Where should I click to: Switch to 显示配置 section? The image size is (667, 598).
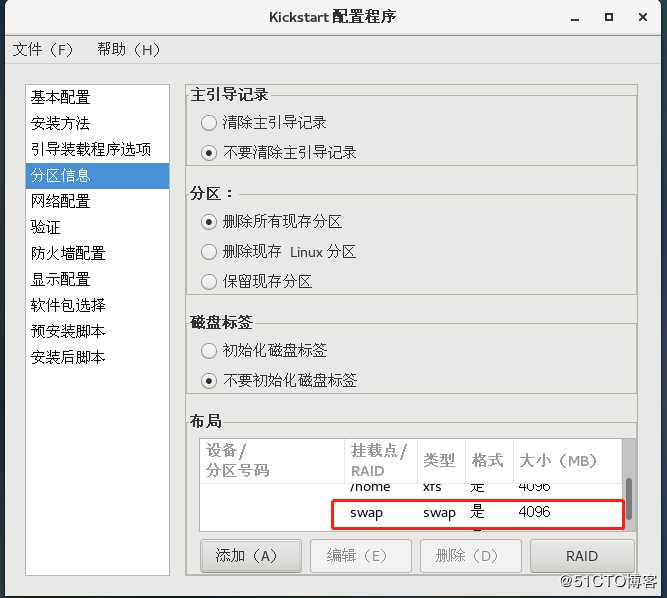click(x=97, y=279)
